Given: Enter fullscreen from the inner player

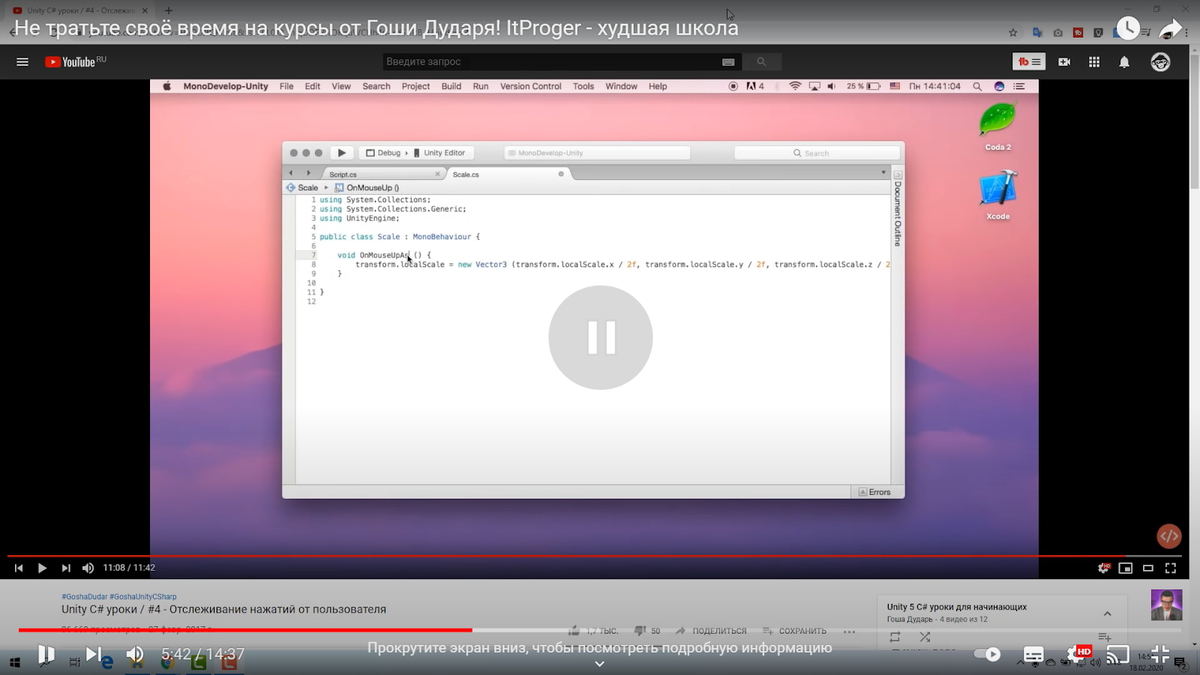Looking at the screenshot, I should click(x=1171, y=568).
